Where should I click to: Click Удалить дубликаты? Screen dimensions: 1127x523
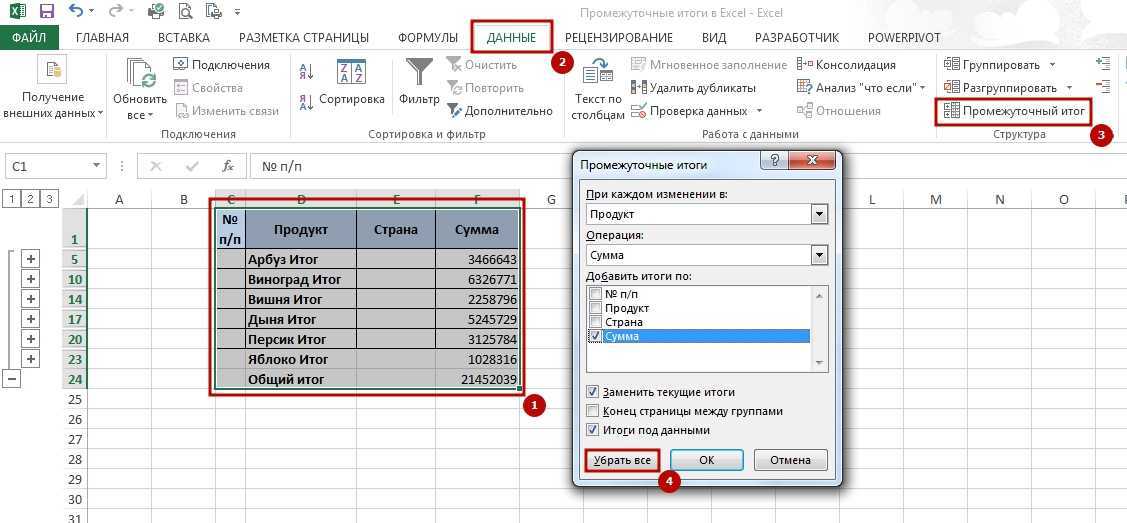tap(693, 88)
